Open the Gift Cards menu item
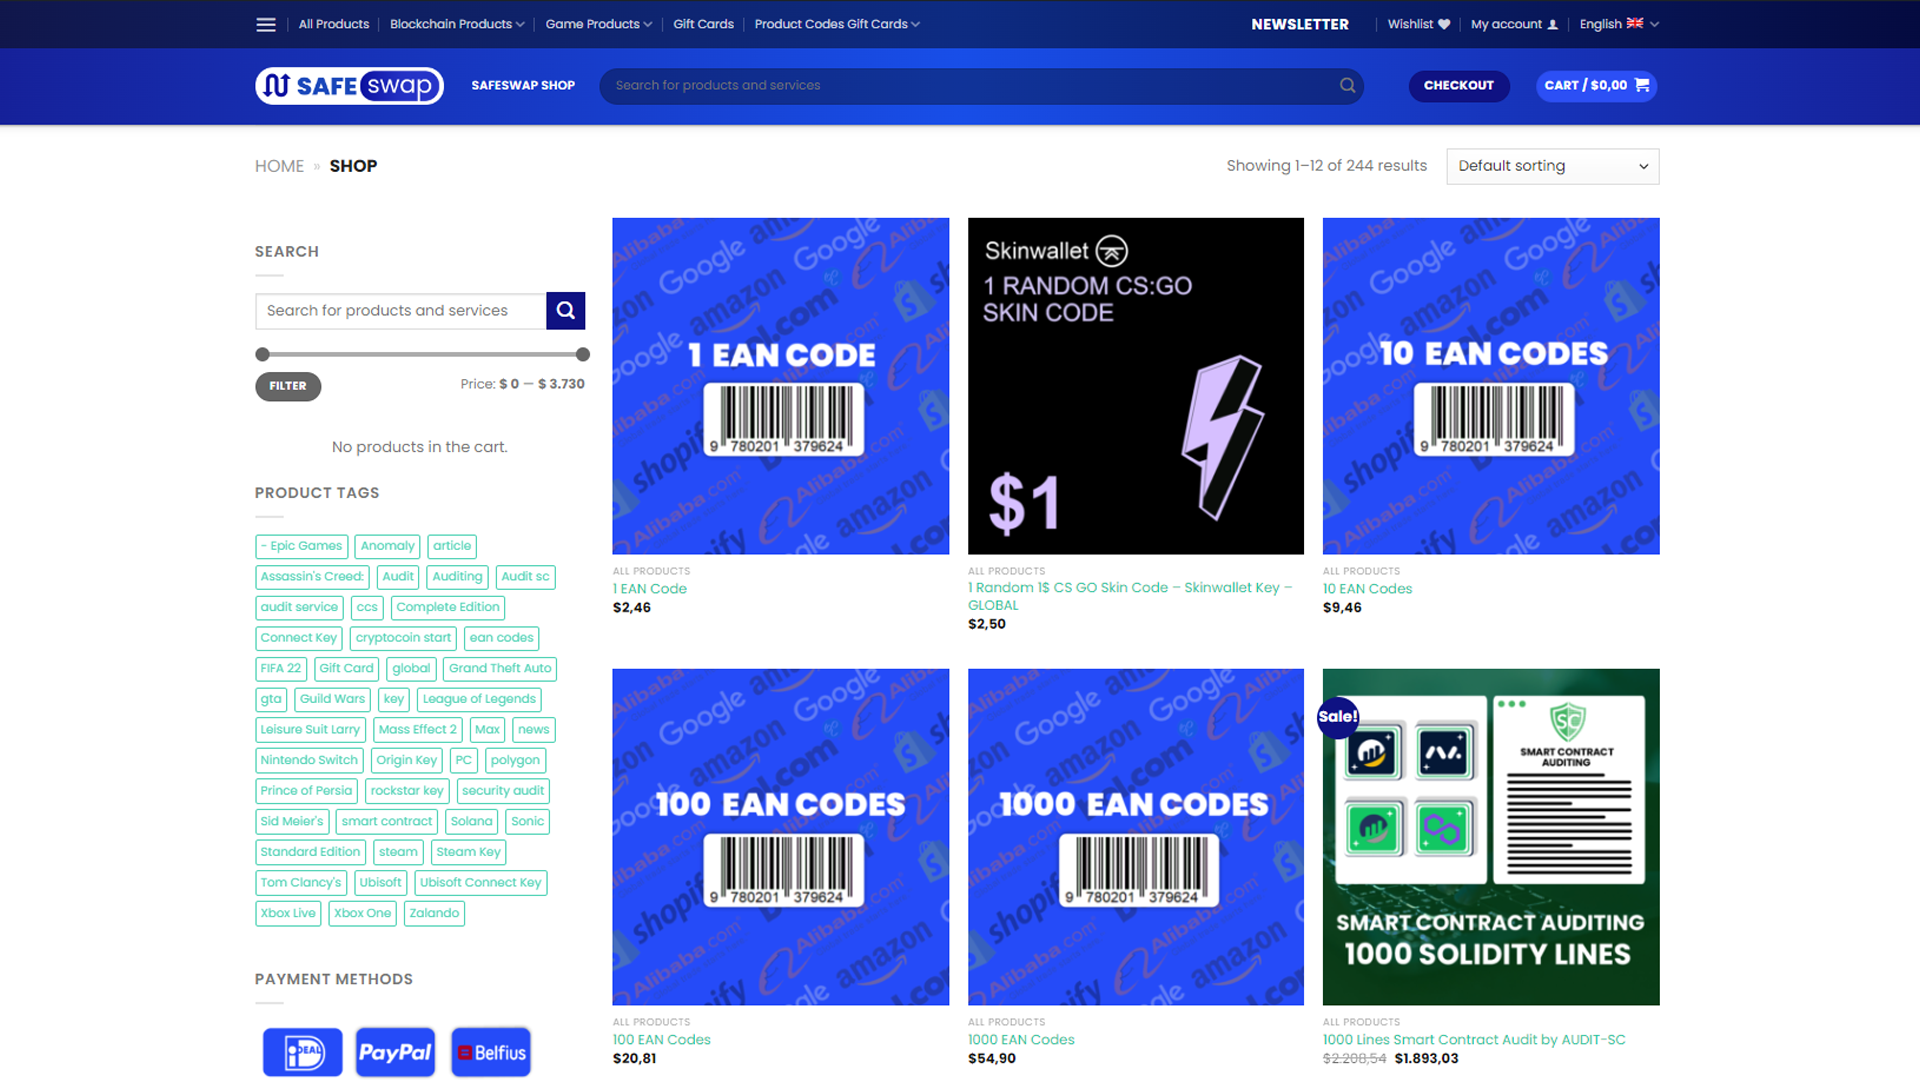Screen dimensions: 1920x1080 (x=703, y=24)
